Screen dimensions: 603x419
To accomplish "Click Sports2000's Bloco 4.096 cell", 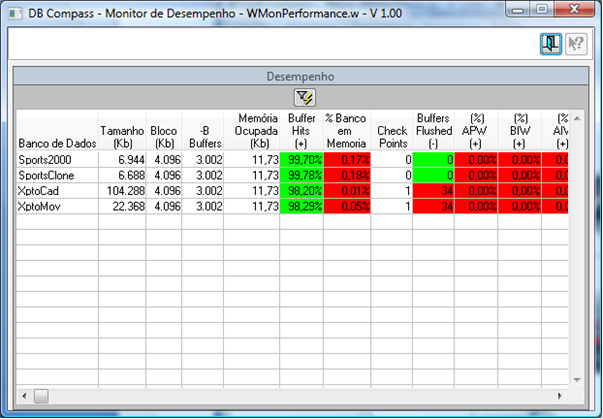I will (164, 160).
